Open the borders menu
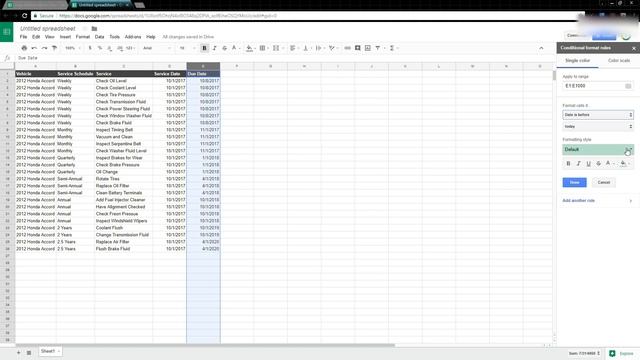 [x=263, y=48]
